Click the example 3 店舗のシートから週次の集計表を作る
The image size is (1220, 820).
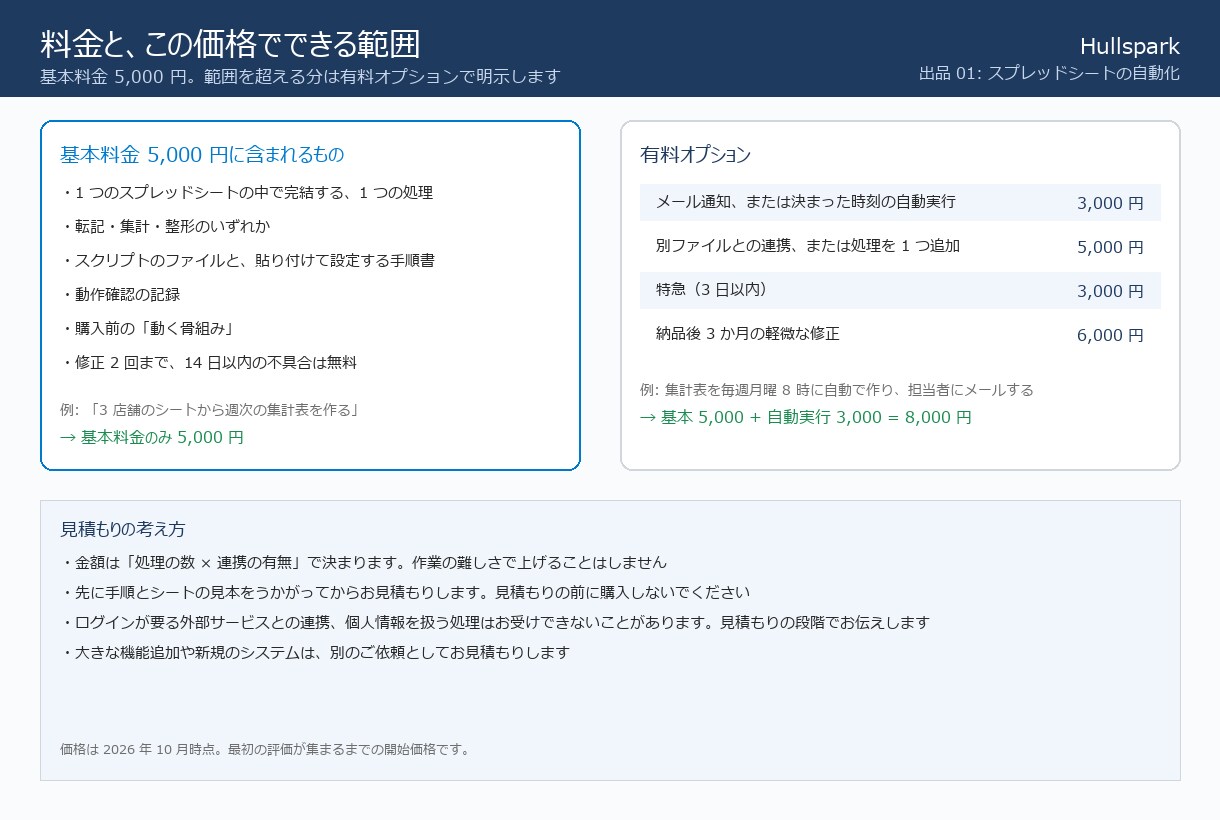pyautogui.click(x=210, y=409)
